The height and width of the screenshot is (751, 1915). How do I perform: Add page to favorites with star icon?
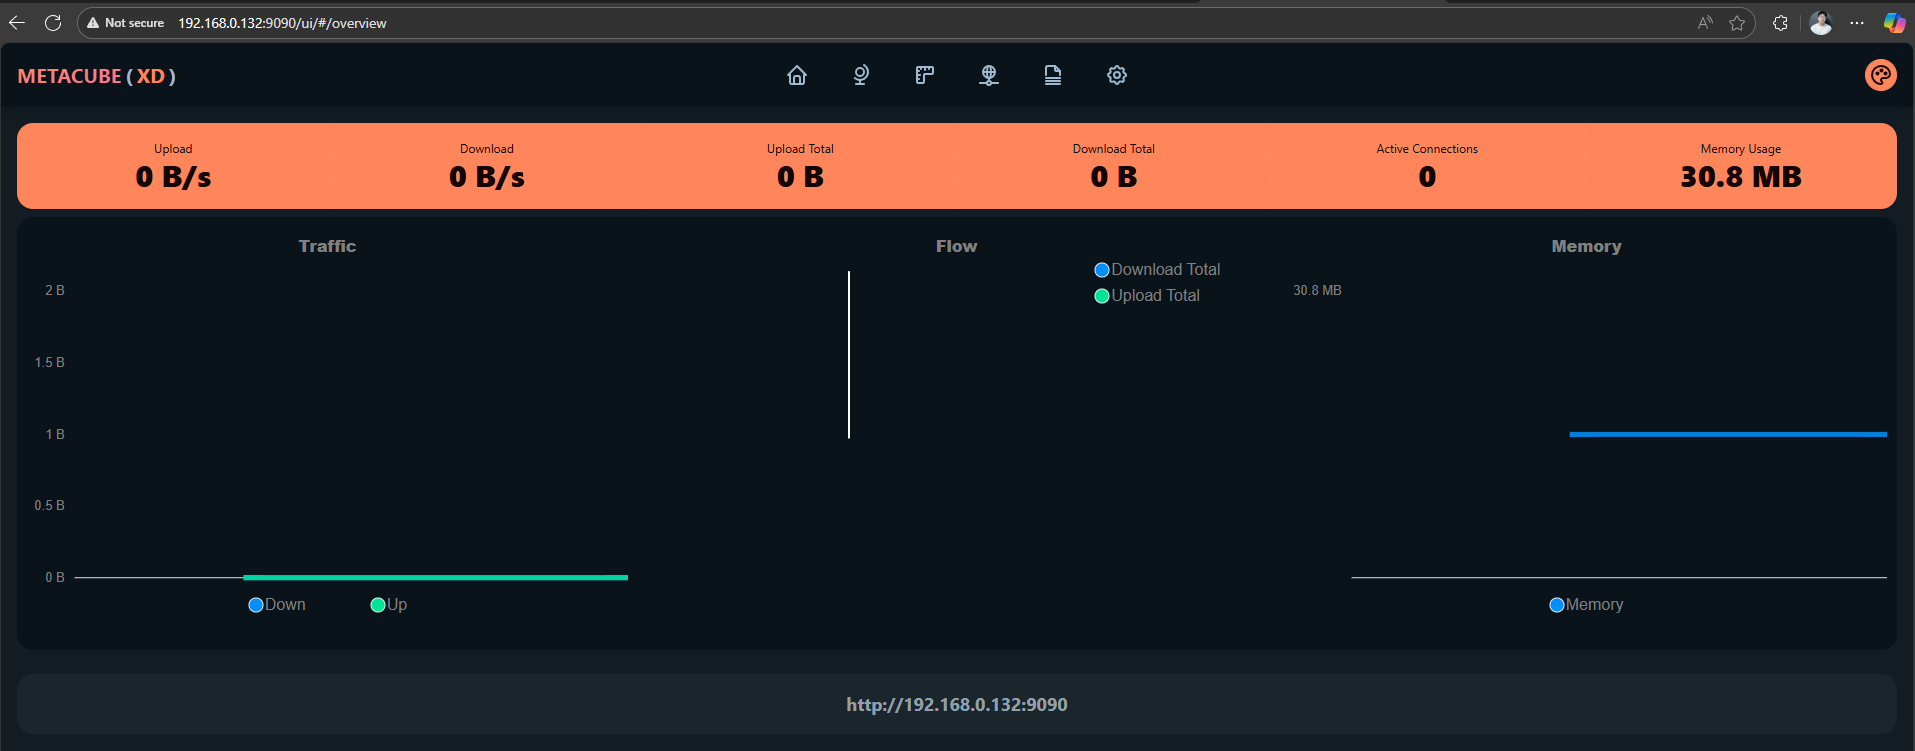(x=1737, y=23)
